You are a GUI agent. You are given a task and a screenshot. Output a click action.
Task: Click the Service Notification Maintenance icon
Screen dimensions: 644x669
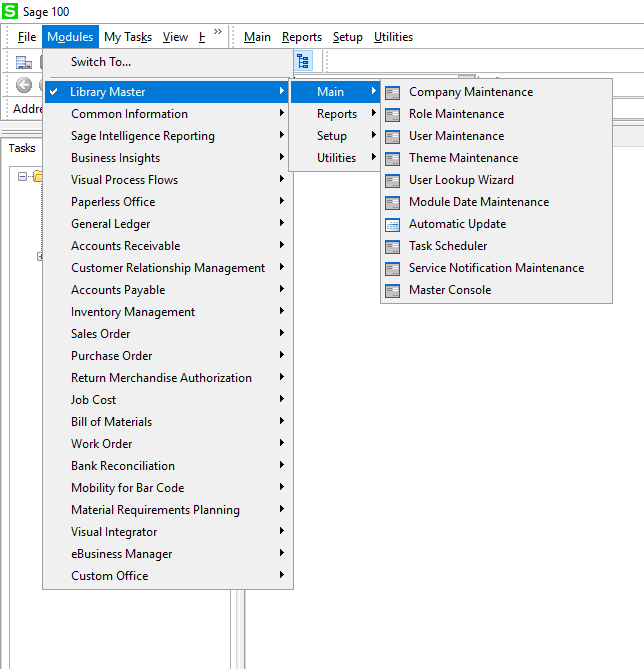392,268
